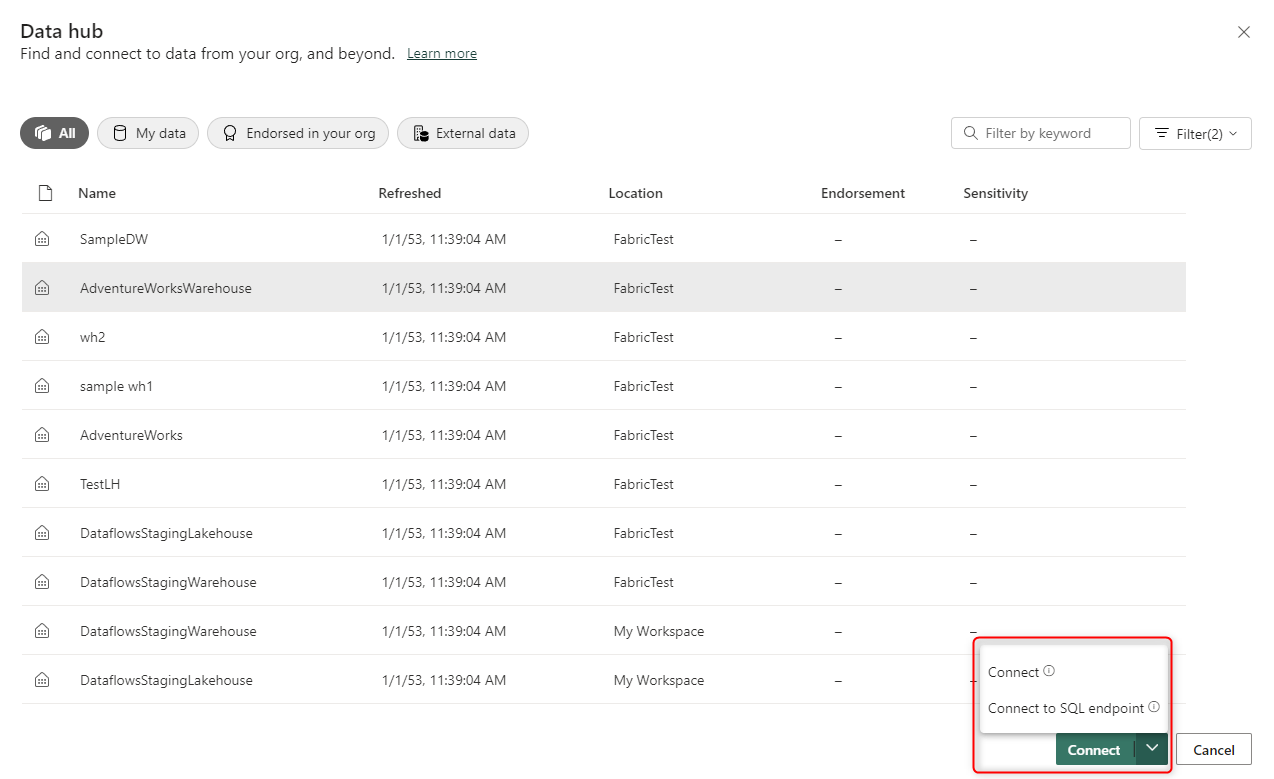The image size is (1274, 779).
Task: Close the Data hub dialog
Action: coord(1244,32)
